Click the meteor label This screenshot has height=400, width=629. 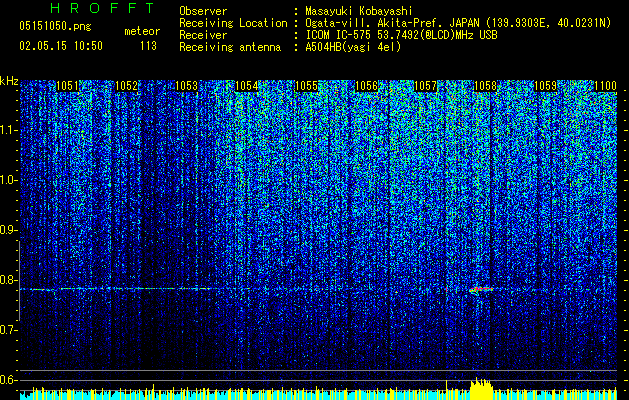(x=142, y=31)
